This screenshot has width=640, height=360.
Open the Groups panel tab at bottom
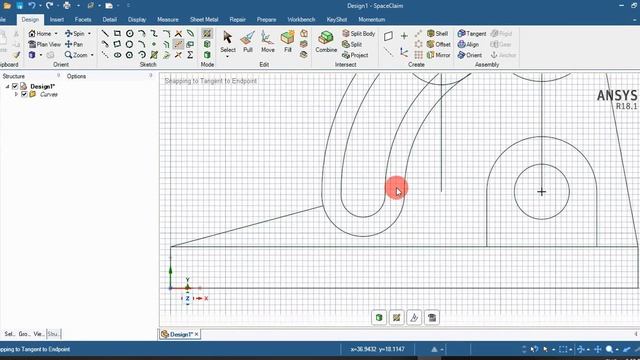point(24,334)
